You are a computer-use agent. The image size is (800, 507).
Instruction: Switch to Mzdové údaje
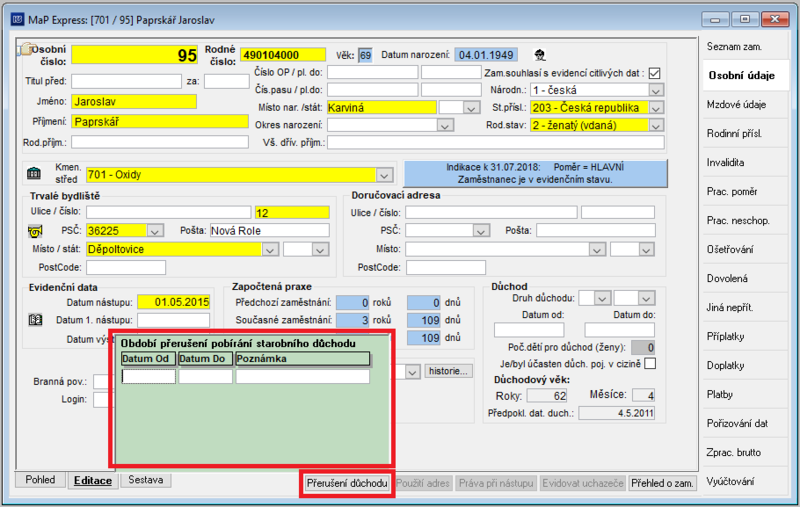[x=745, y=105]
